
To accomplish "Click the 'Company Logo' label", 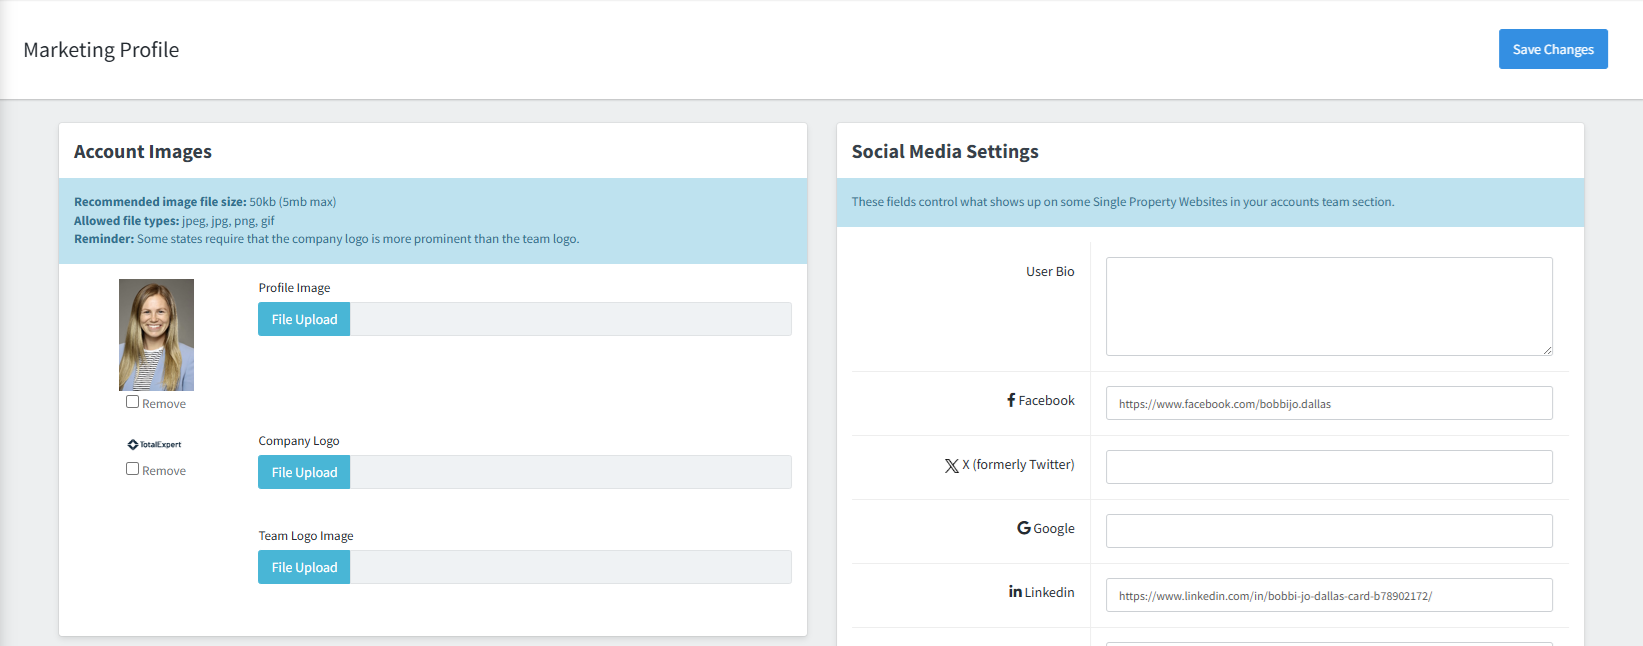I will pyautogui.click(x=299, y=441).
